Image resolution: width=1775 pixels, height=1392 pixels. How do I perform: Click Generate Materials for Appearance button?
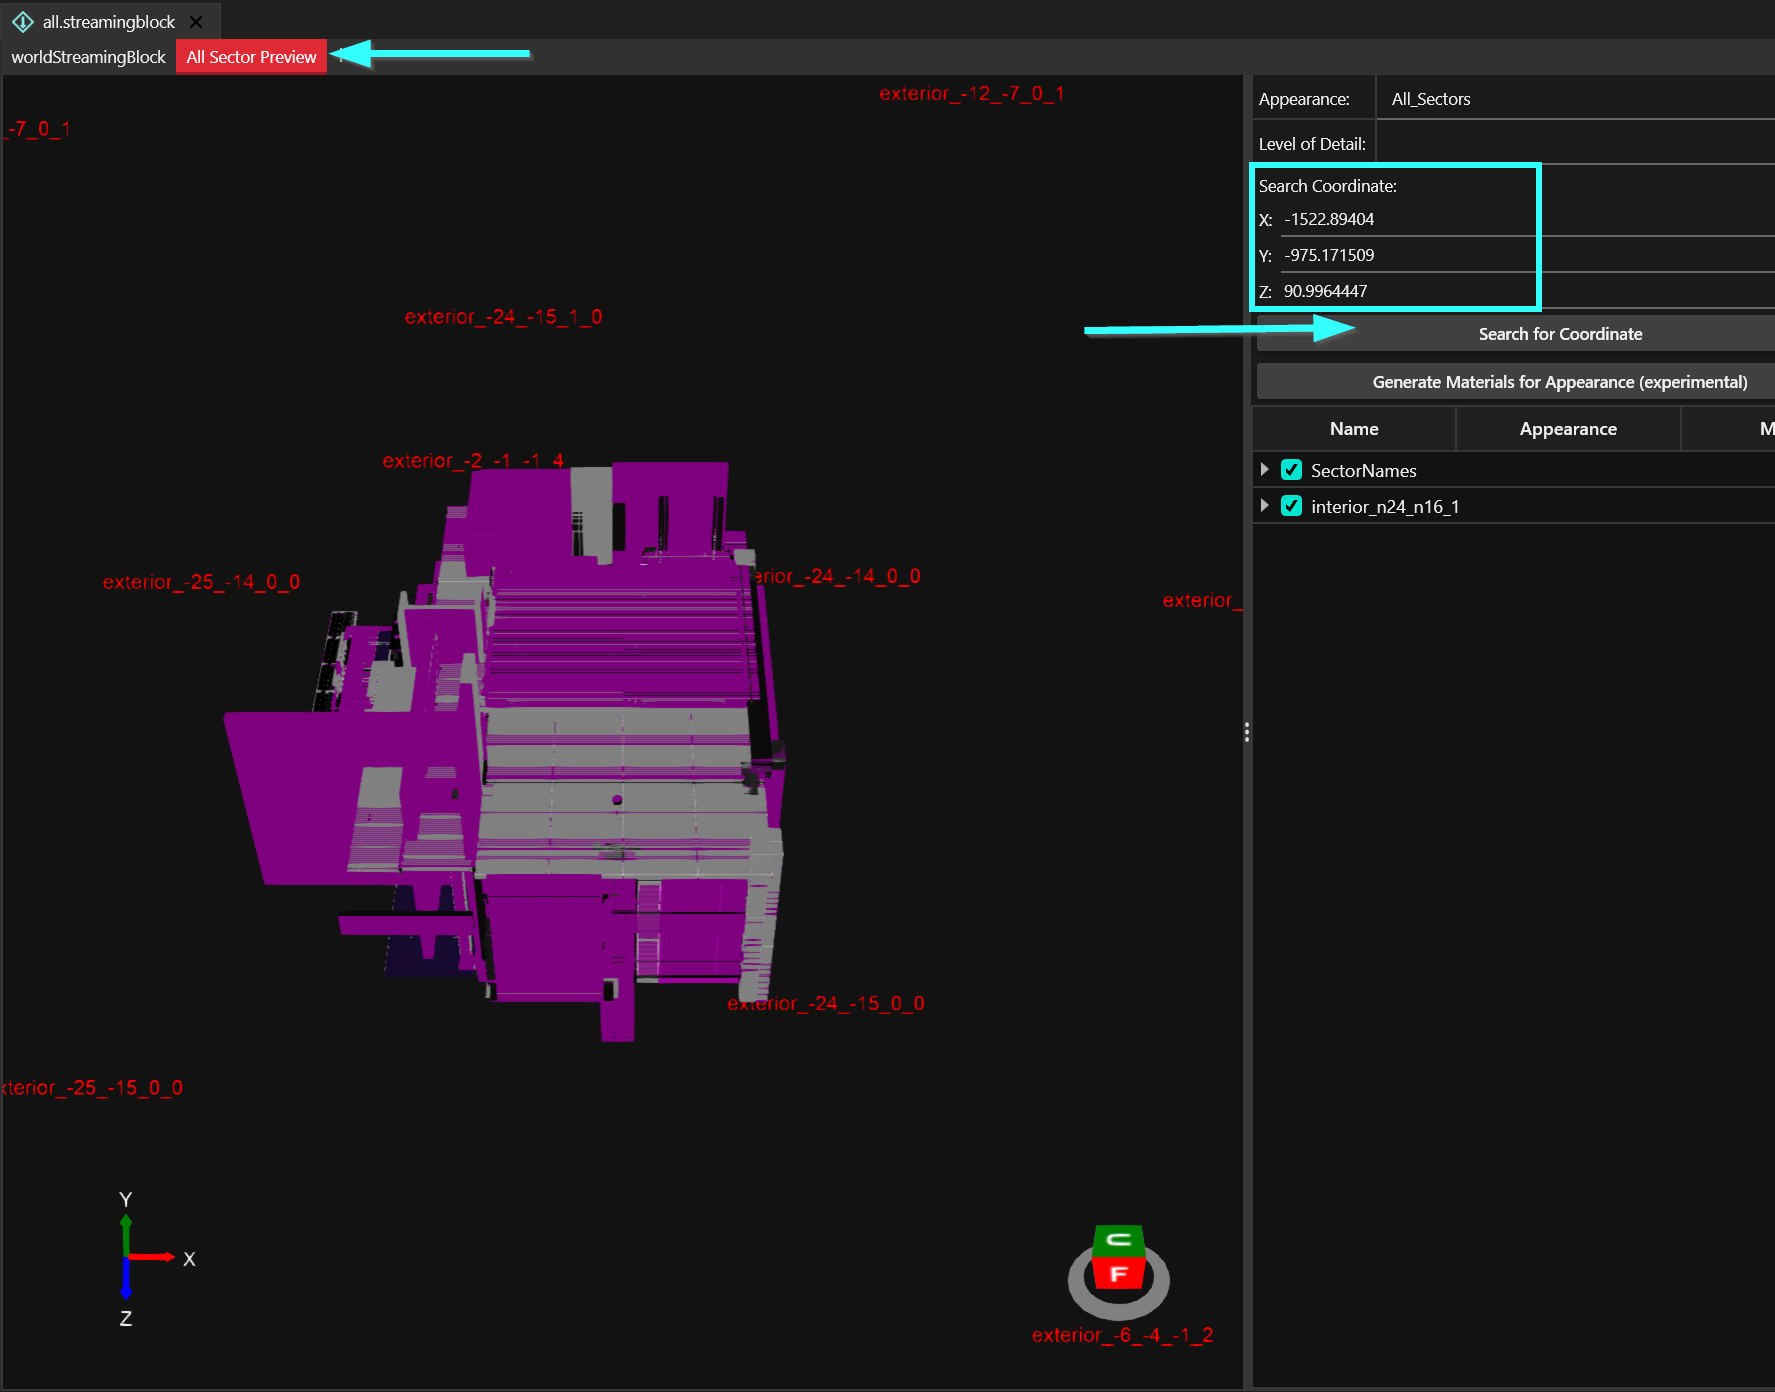point(1559,382)
